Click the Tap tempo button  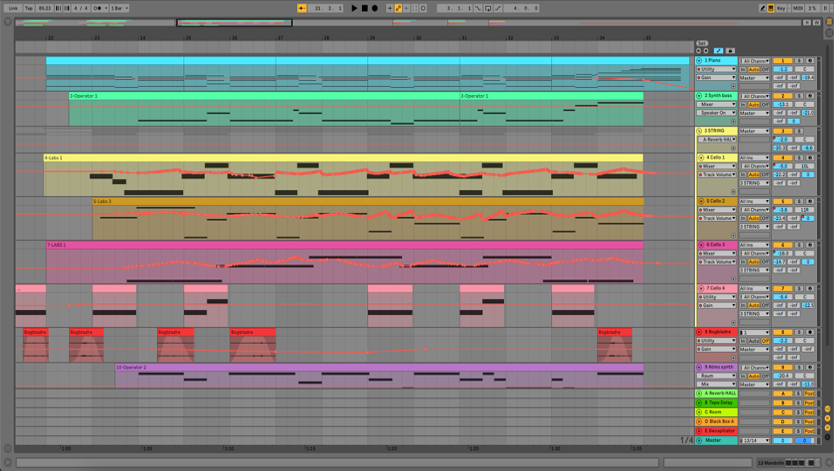coord(29,8)
